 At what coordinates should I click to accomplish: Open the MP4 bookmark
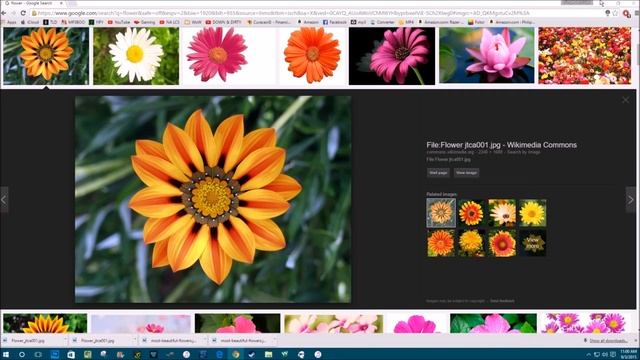[x=407, y=22]
